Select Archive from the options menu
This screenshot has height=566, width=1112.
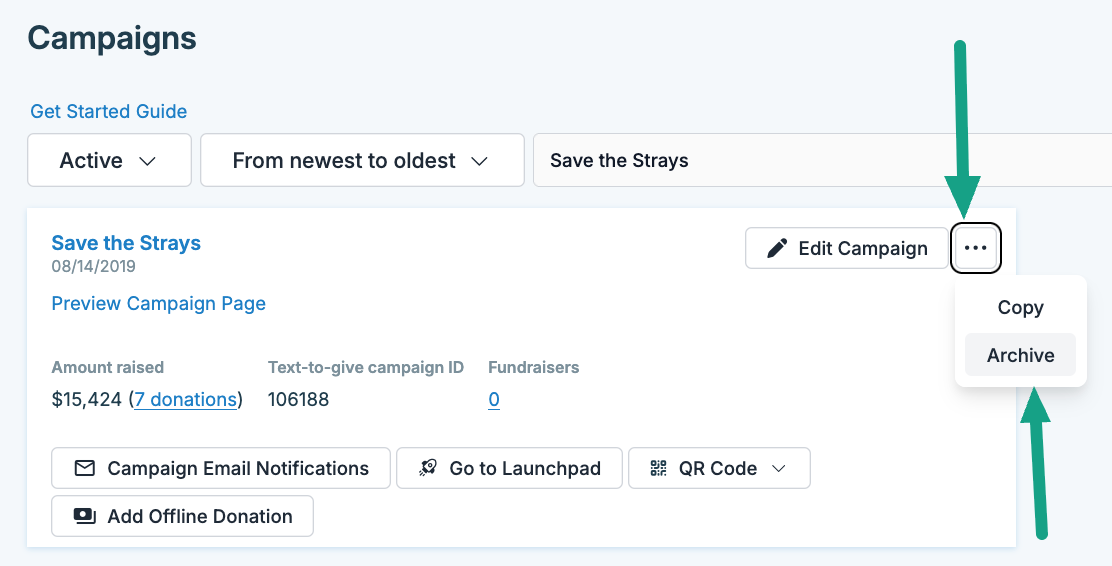(x=1020, y=355)
